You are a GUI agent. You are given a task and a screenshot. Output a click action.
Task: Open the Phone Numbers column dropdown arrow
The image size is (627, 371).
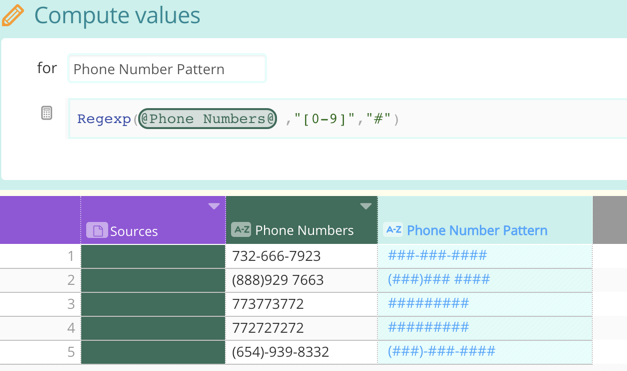click(365, 206)
